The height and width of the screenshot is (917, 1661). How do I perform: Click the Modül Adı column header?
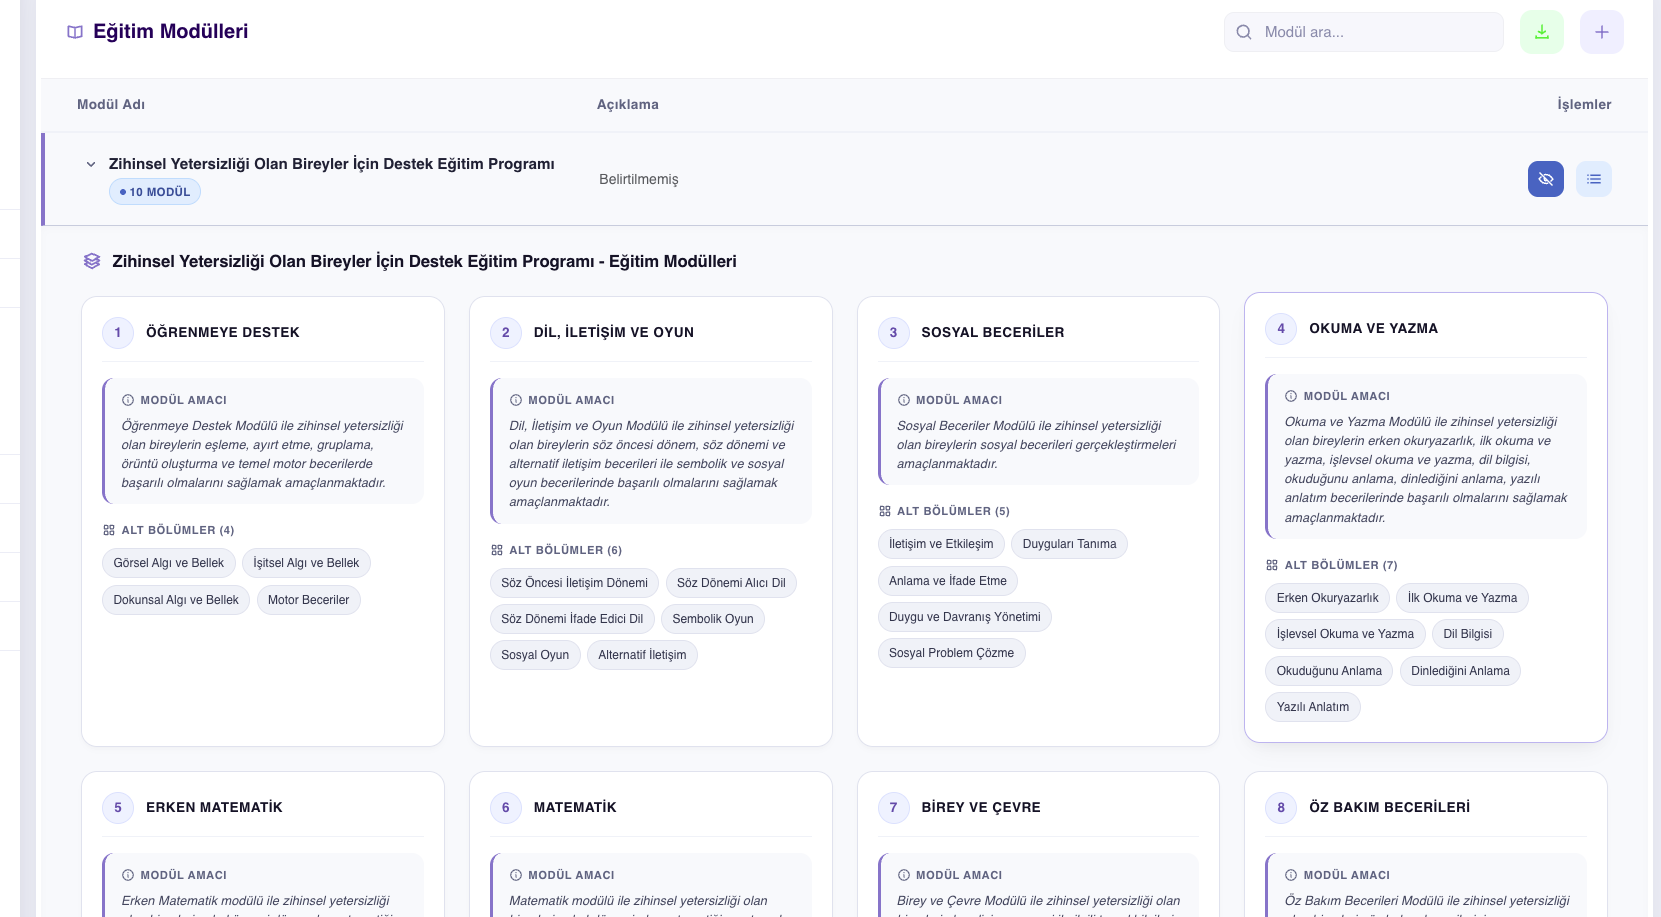(x=111, y=104)
